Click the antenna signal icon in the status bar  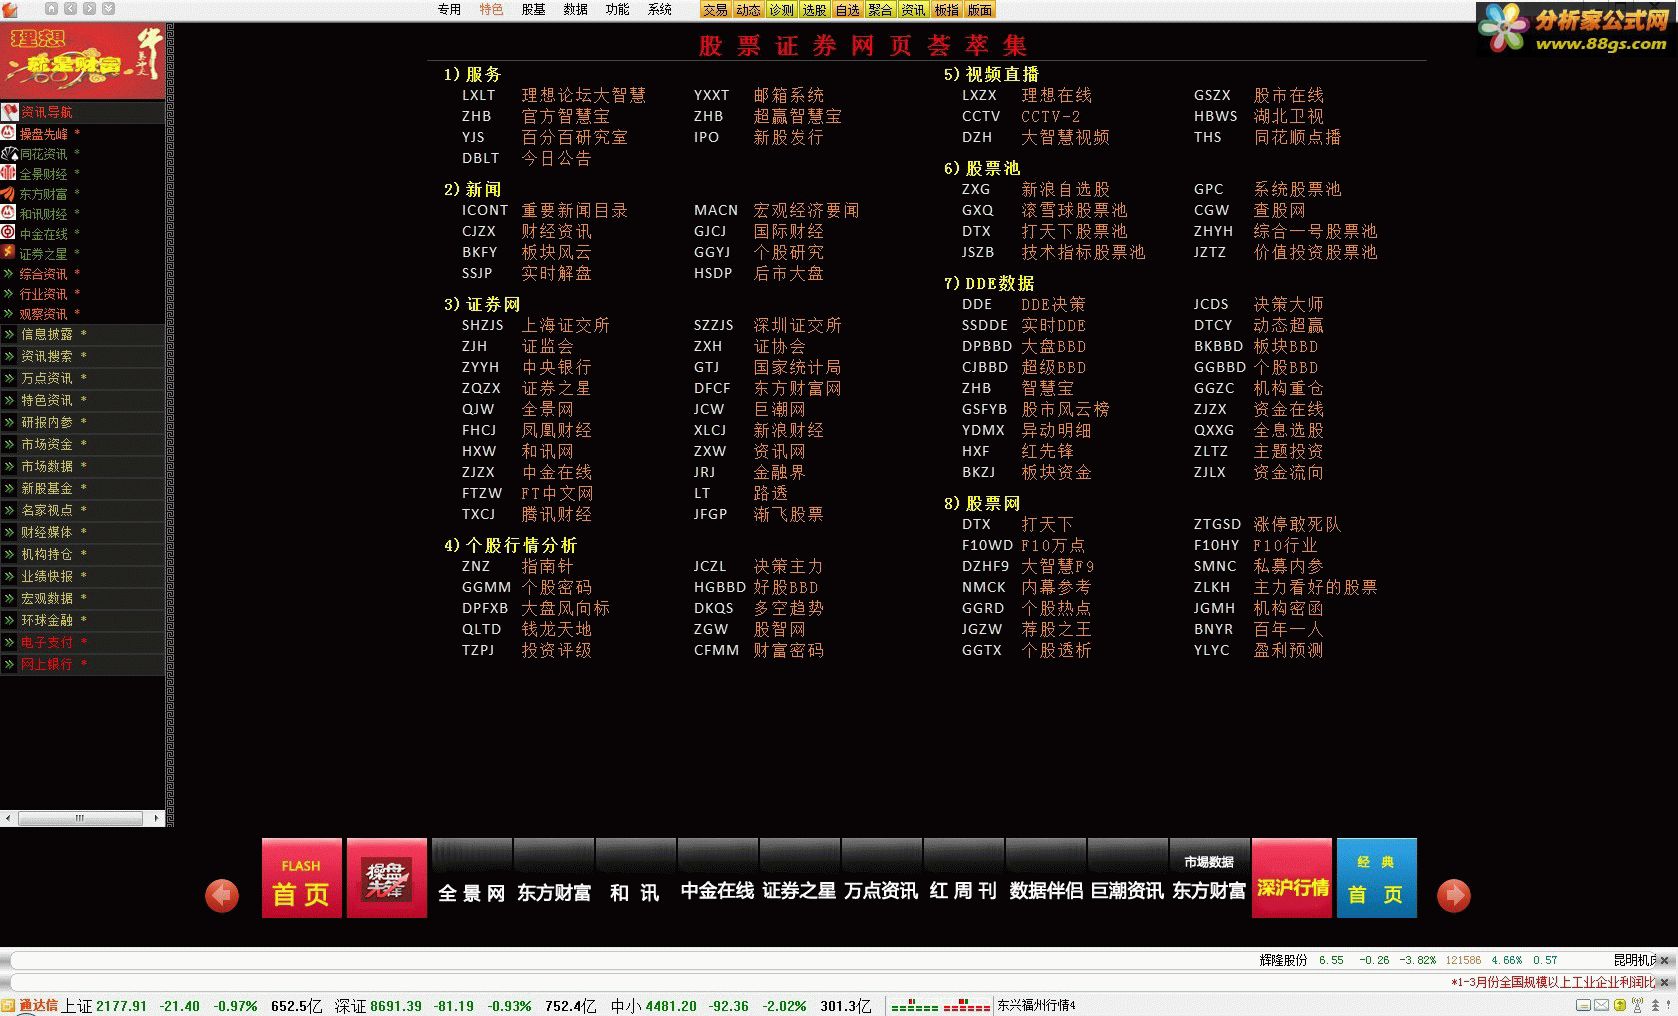coord(1637,1005)
